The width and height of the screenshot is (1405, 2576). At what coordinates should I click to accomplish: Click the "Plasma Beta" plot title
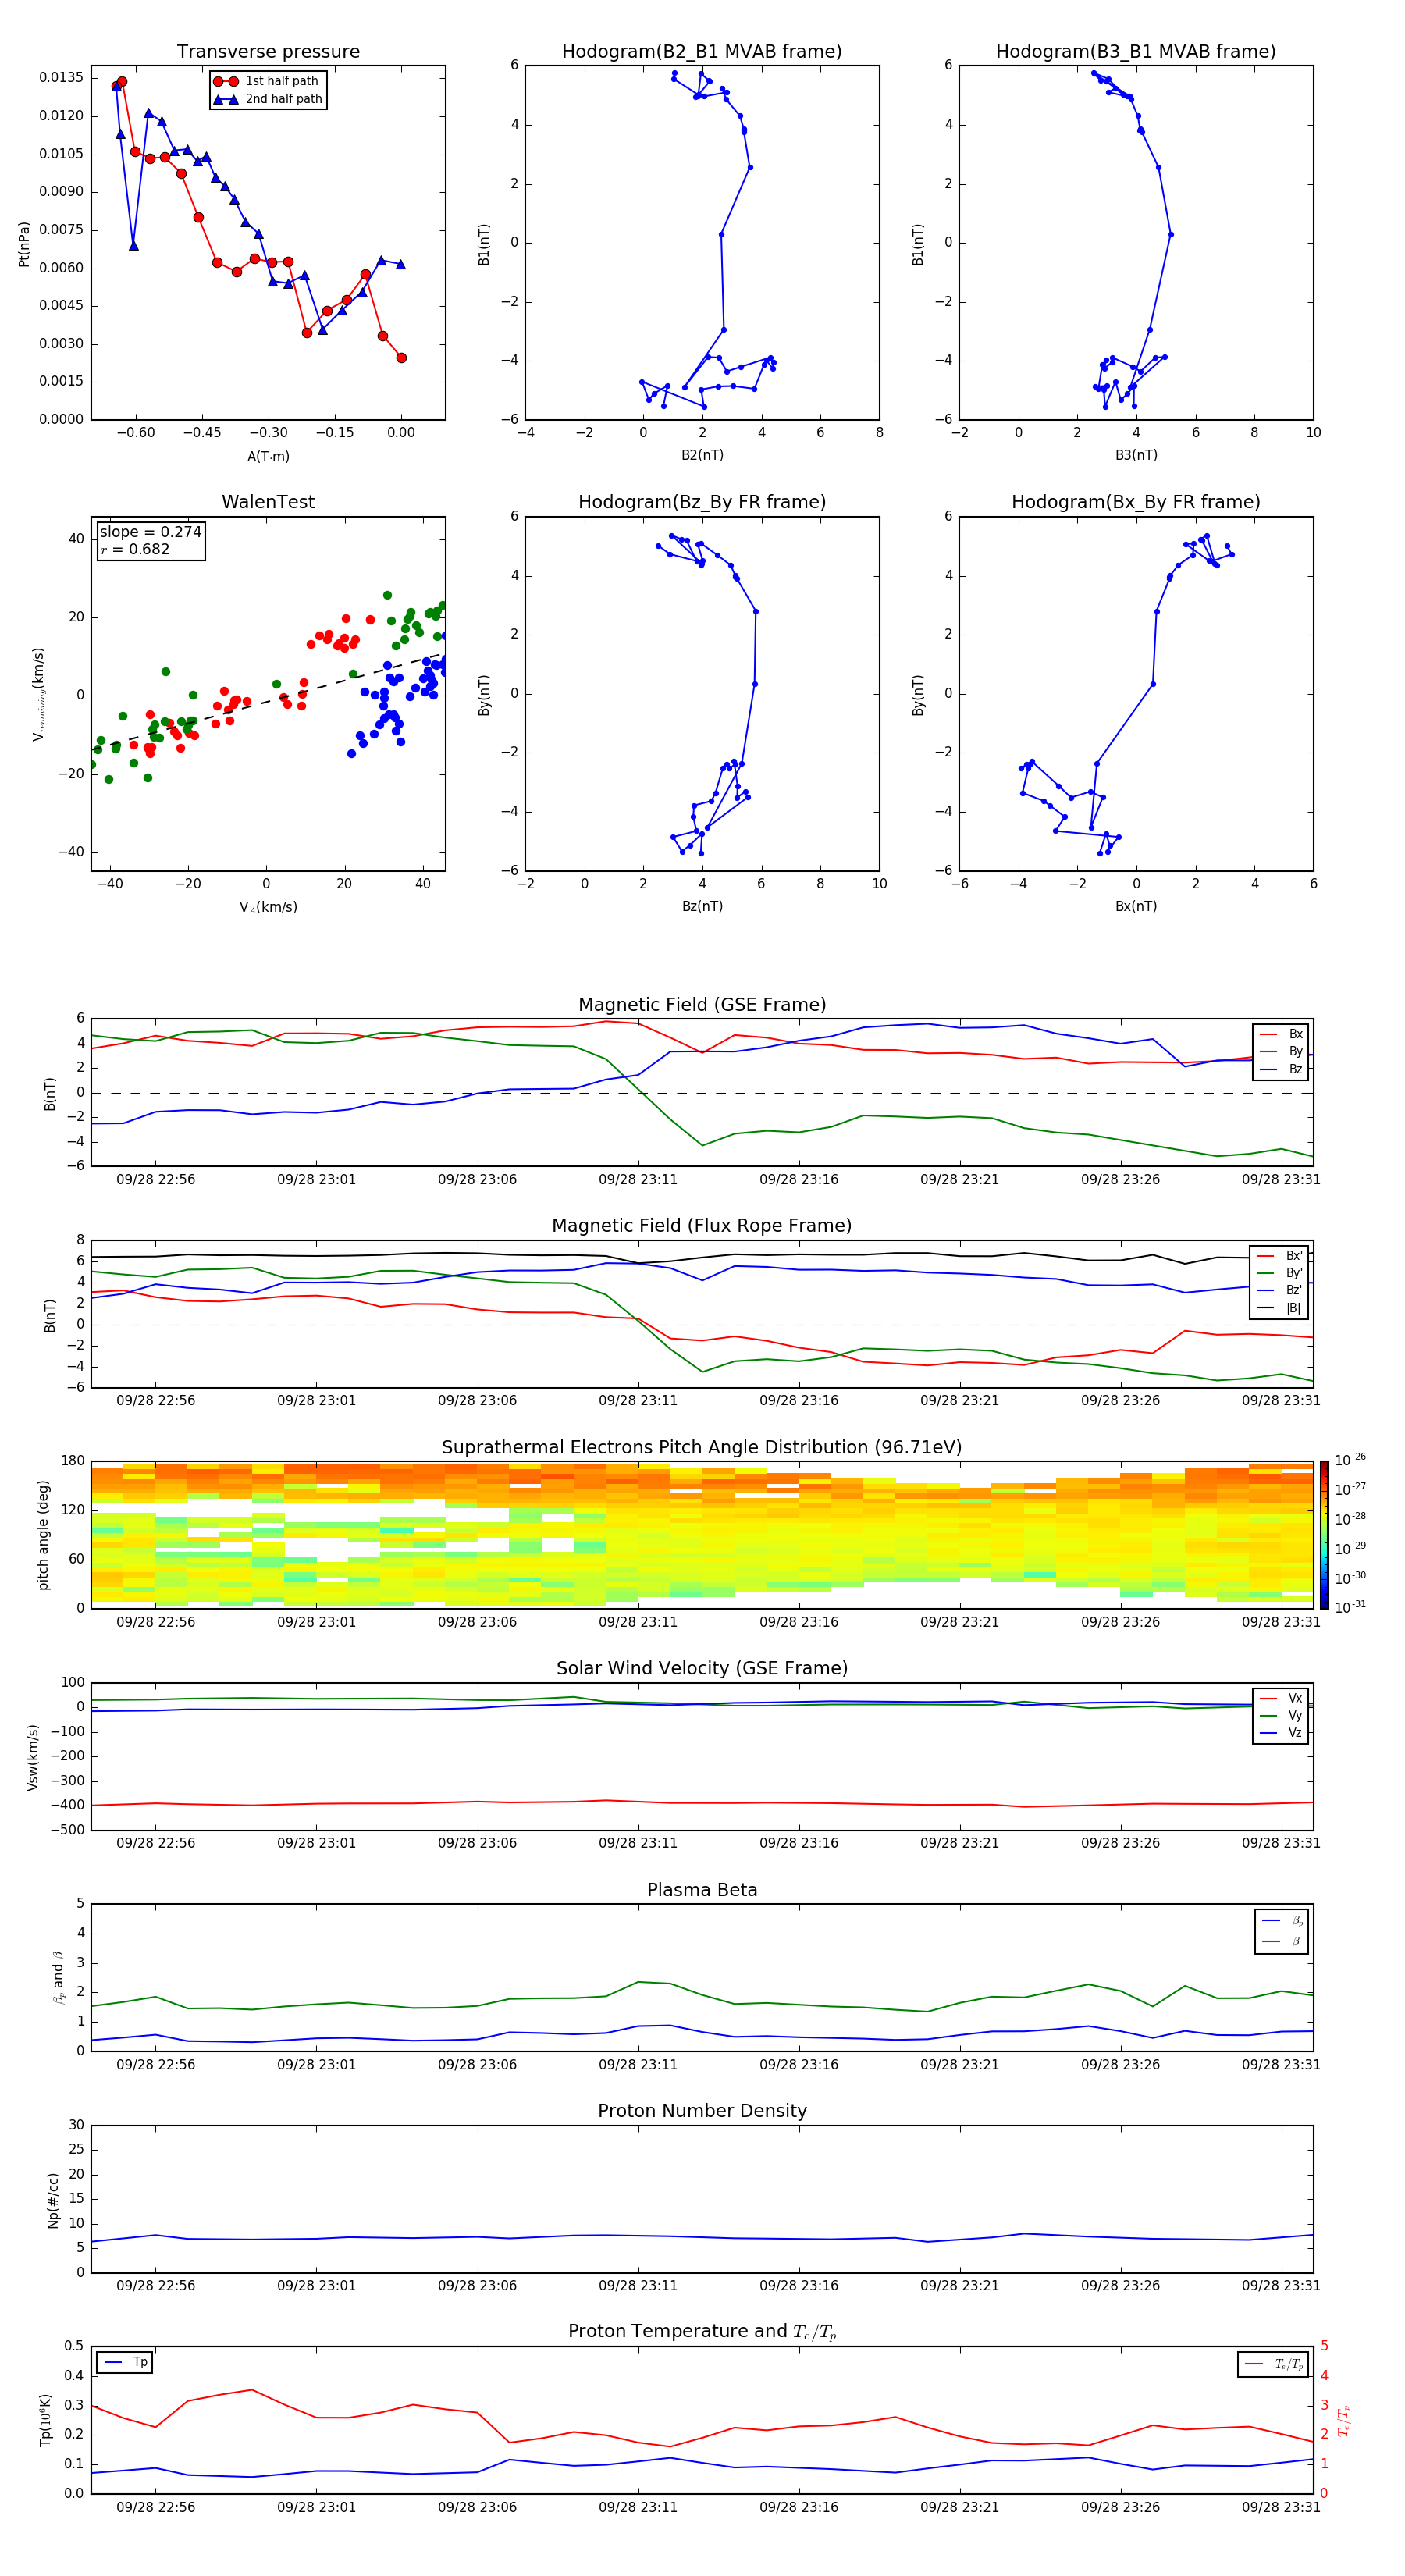702,1890
